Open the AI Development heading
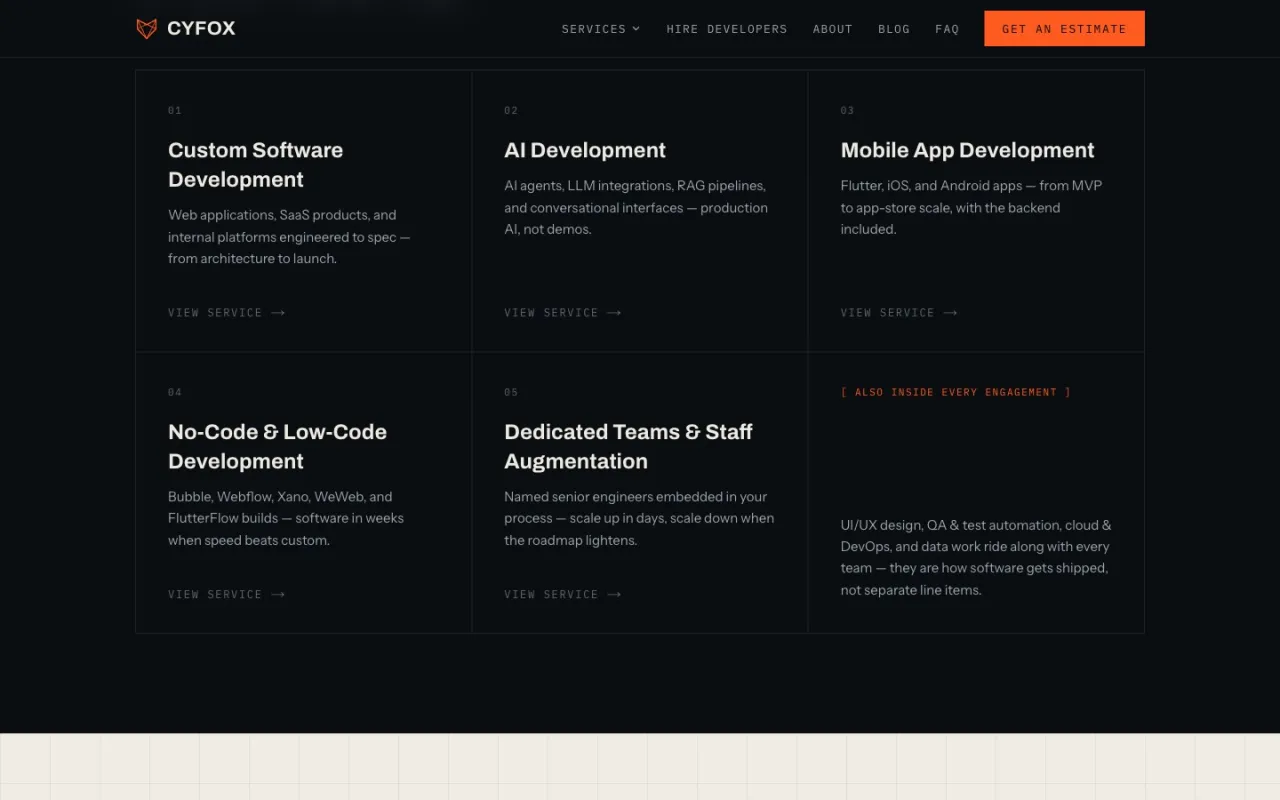The width and height of the screenshot is (1280, 800). (x=585, y=150)
